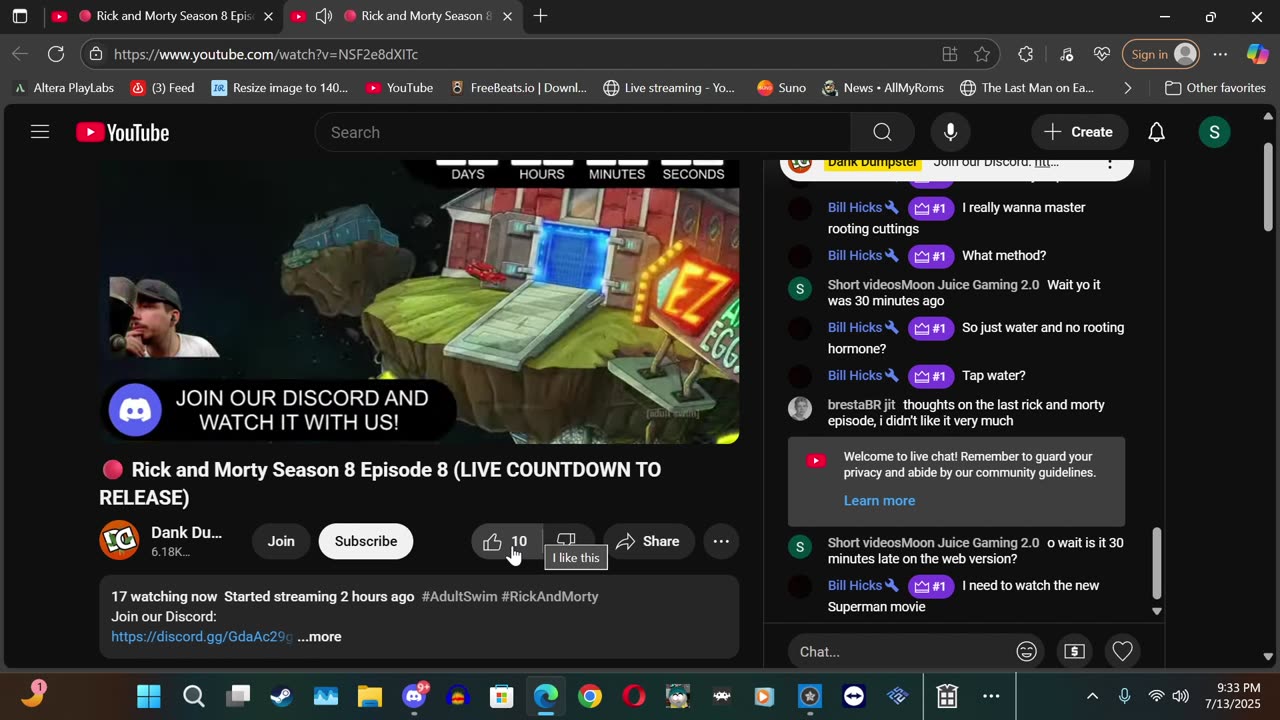Open Learn more chat guidelines link

[879, 500]
